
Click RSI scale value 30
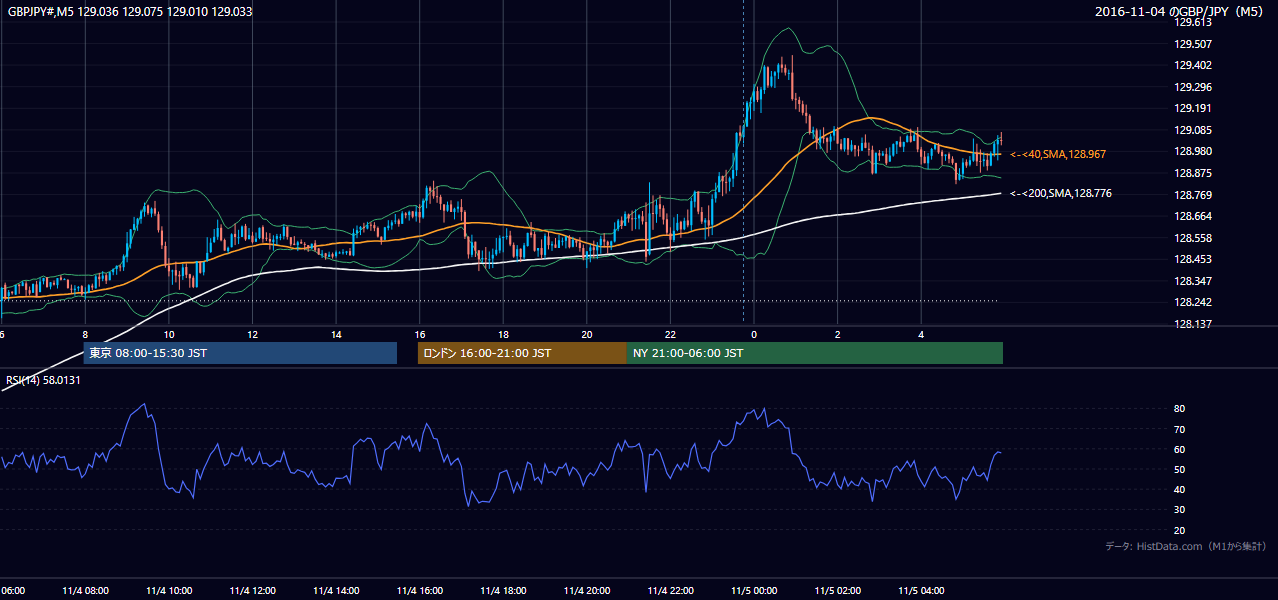[x=1179, y=510]
